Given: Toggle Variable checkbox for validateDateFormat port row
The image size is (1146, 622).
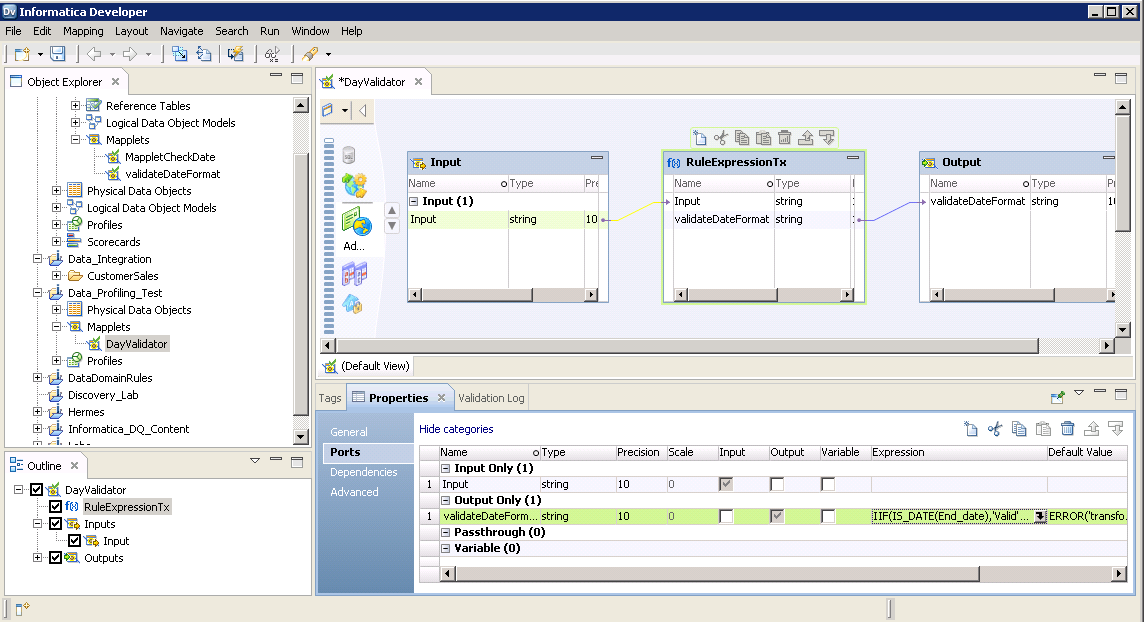Looking at the screenshot, I should [x=828, y=516].
